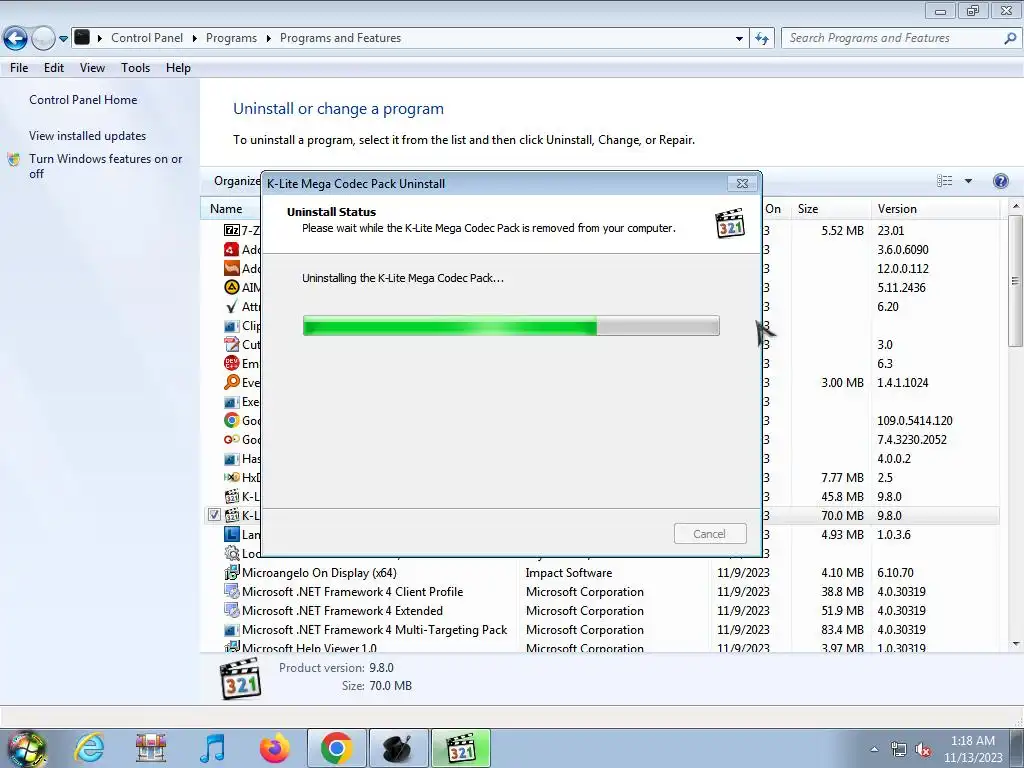Viewport: 1024px width, 768px height.
Task: Open Google Chrome from the taskbar
Action: (x=337, y=748)
